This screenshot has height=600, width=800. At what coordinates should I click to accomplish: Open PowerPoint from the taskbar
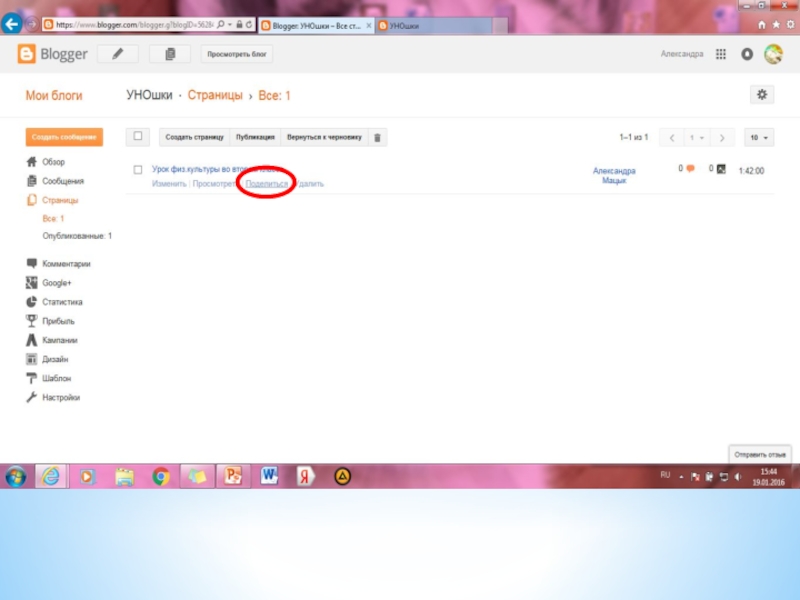(233, 476)
